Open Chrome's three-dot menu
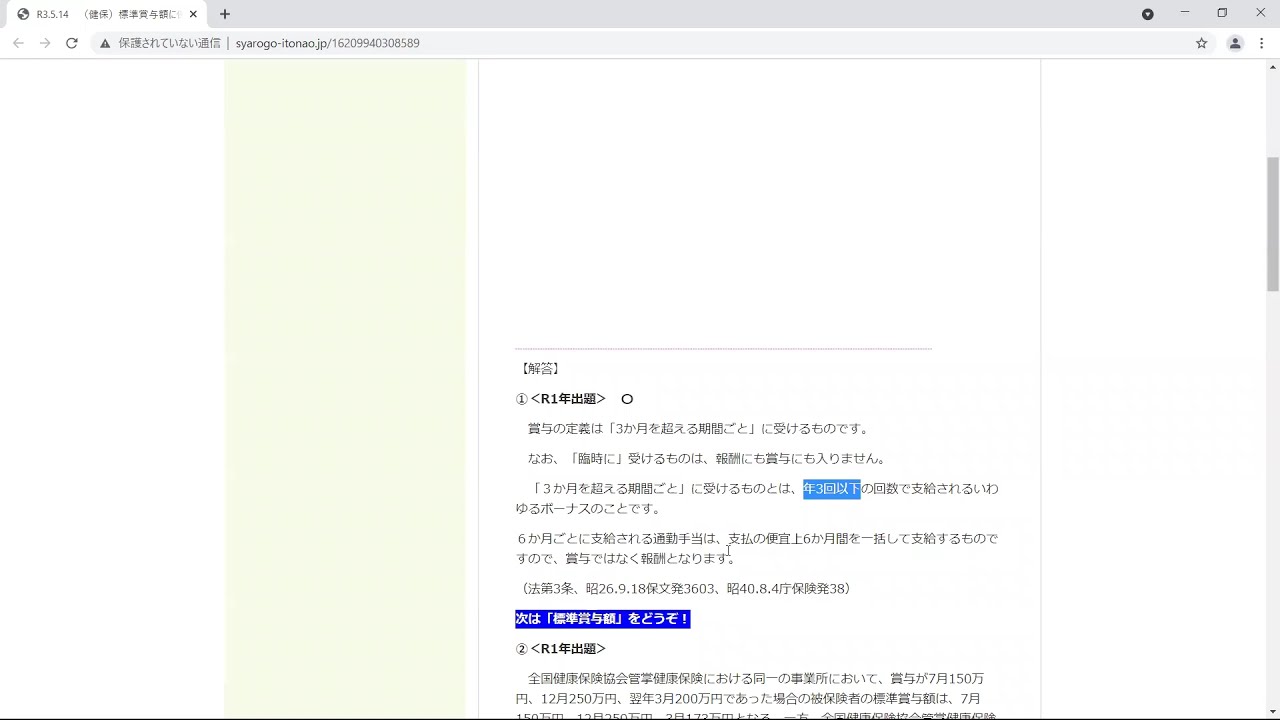1280x720 pixels. click(1262, 43)
